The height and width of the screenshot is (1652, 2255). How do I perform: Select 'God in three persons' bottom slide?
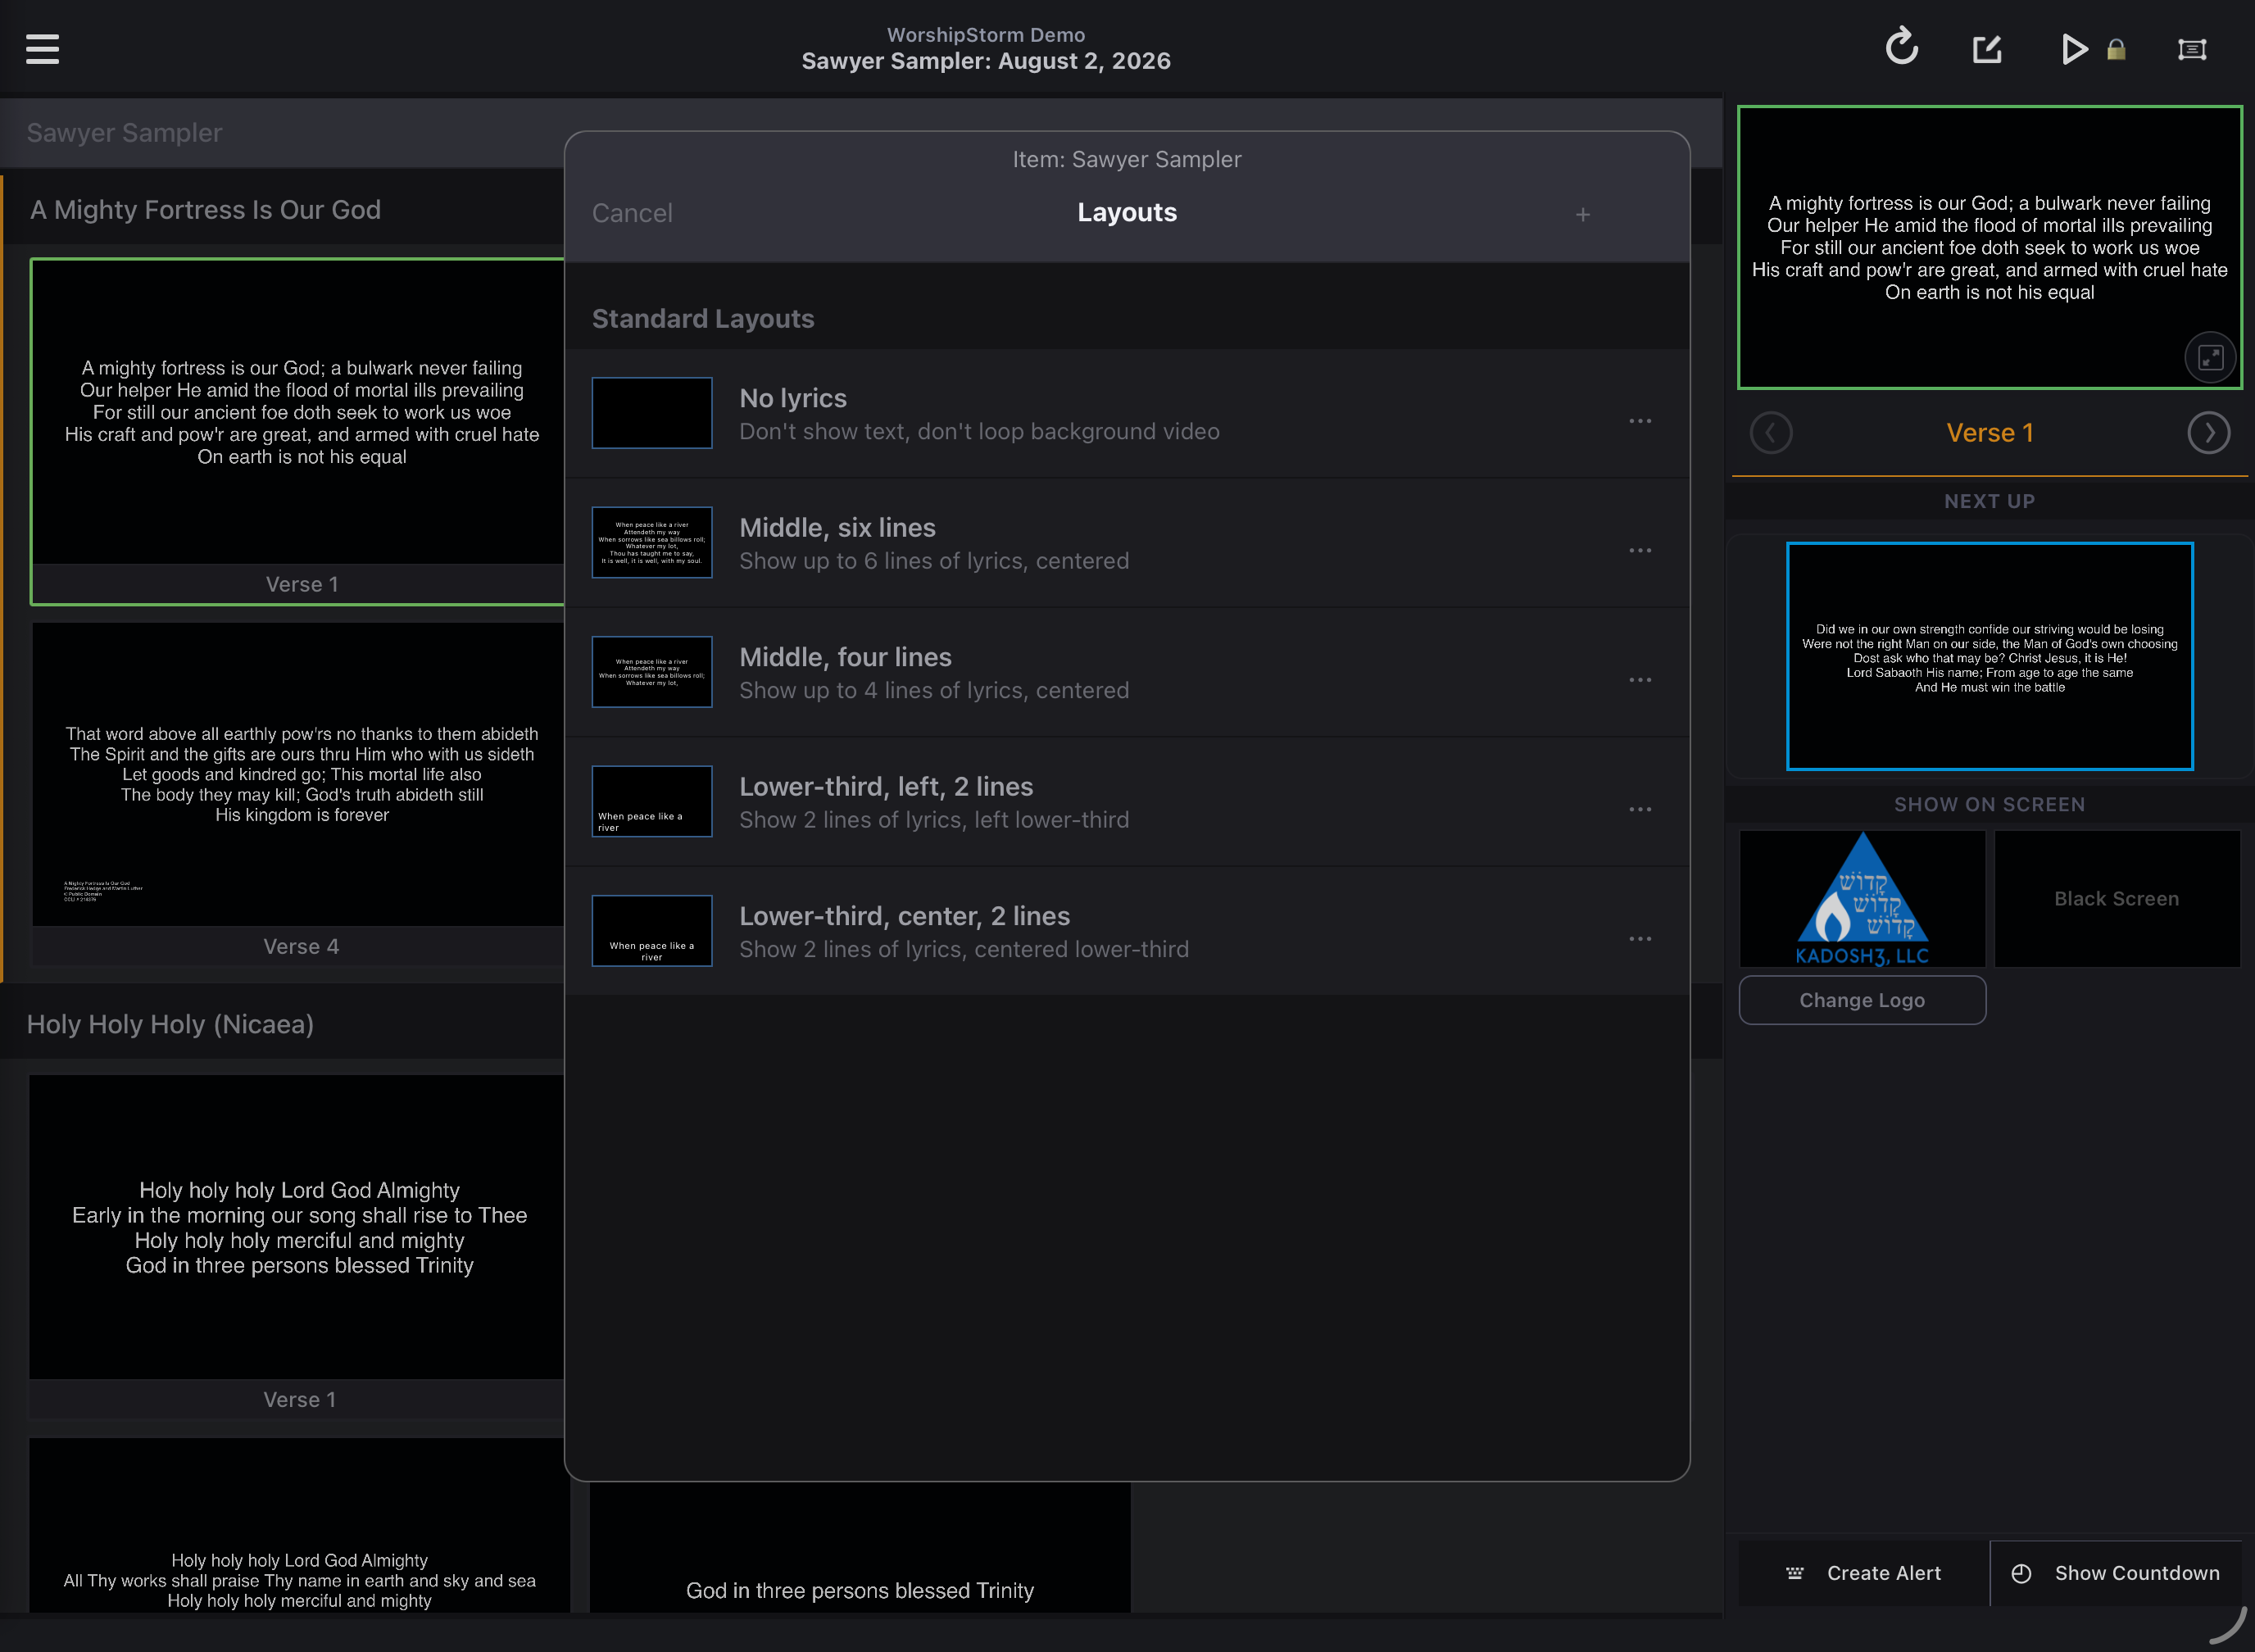[x=860, y=1548]
